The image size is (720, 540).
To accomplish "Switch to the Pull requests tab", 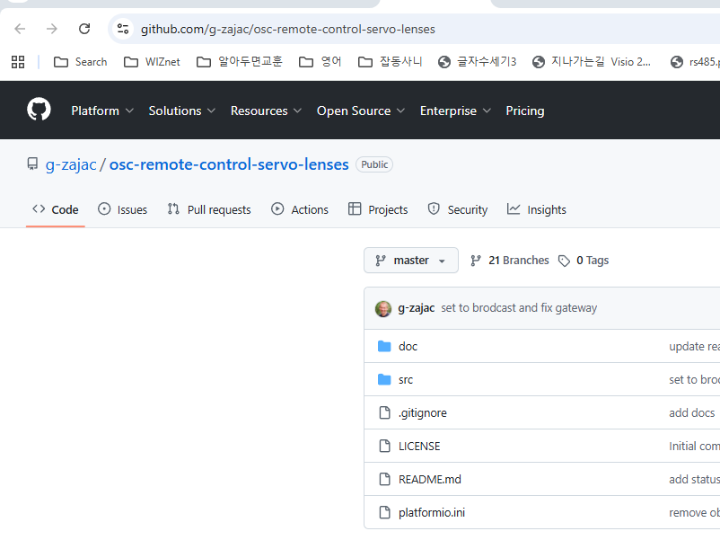I will [x=209, y=210].
